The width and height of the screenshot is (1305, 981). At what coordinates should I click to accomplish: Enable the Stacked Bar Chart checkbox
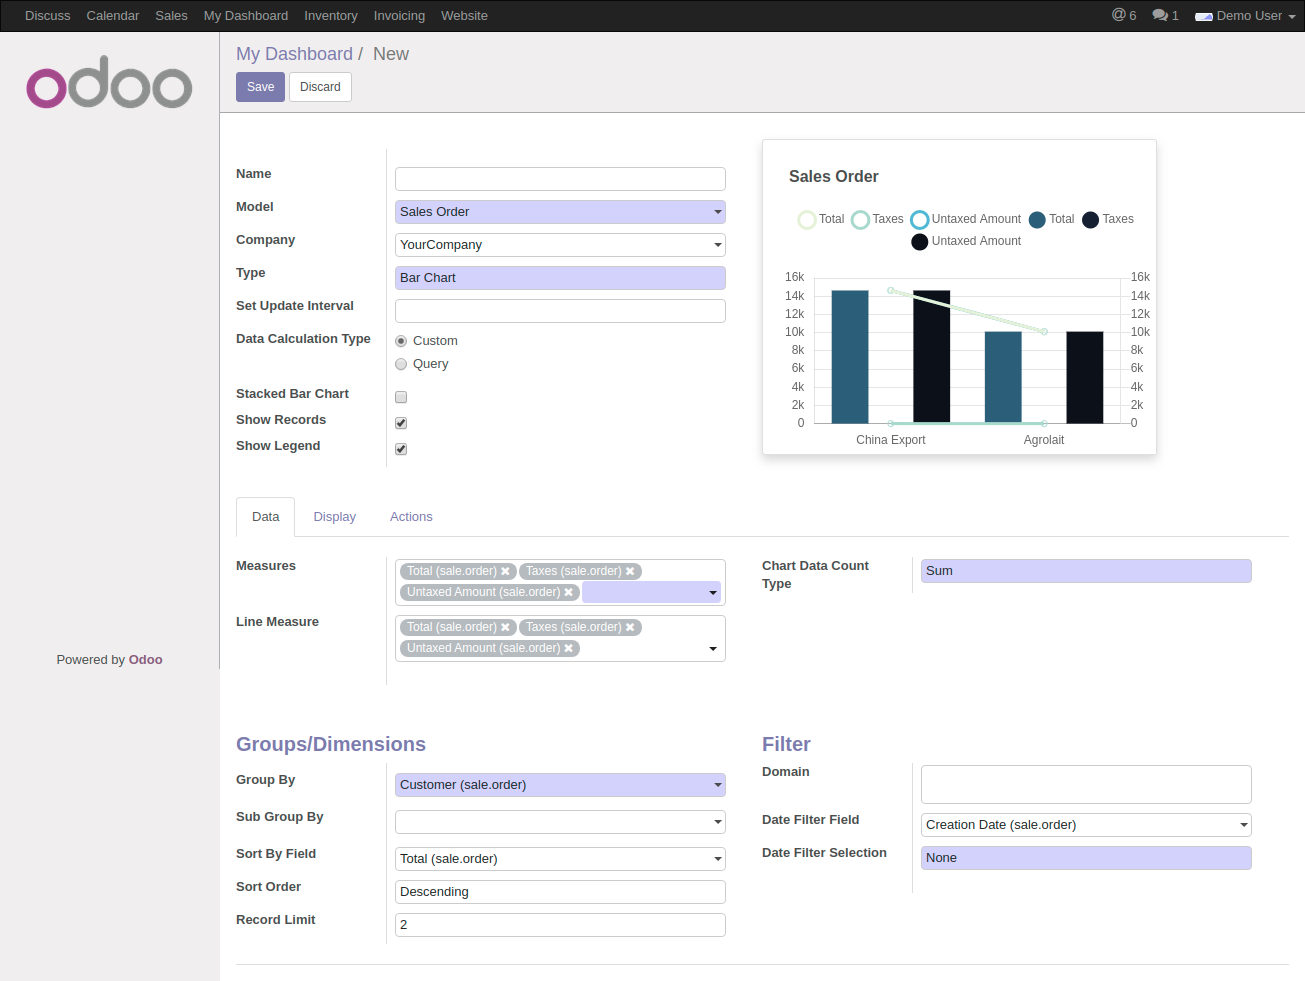coord(401,397)
